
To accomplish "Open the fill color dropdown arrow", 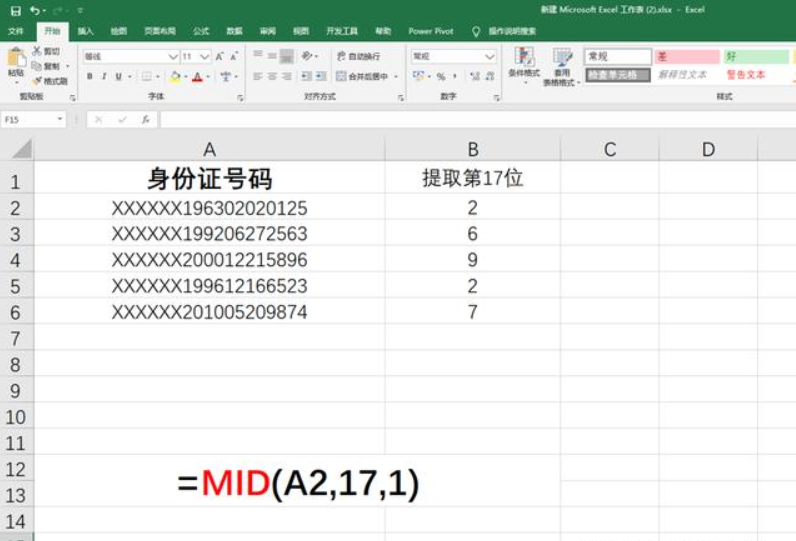I will [x=186, y=77].
